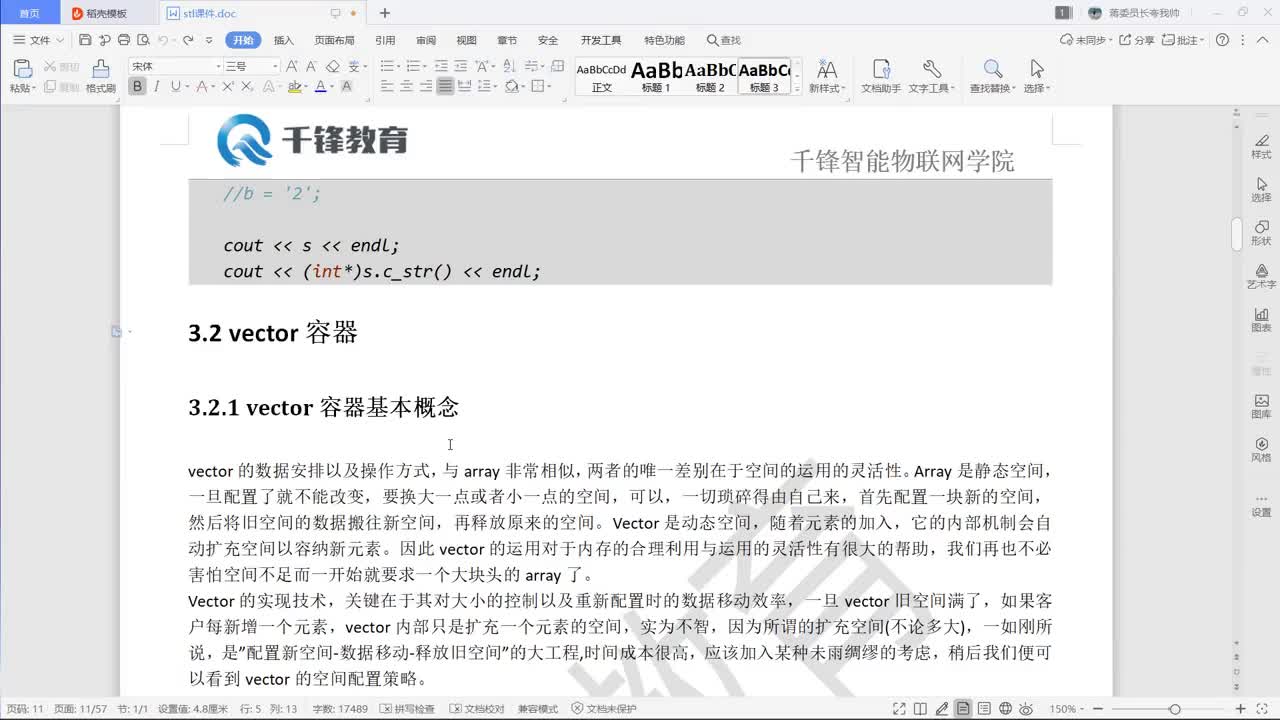Open the References (引用) tab
The height and width of the screenshot is (720, 1280).
(x=385, y=40)
